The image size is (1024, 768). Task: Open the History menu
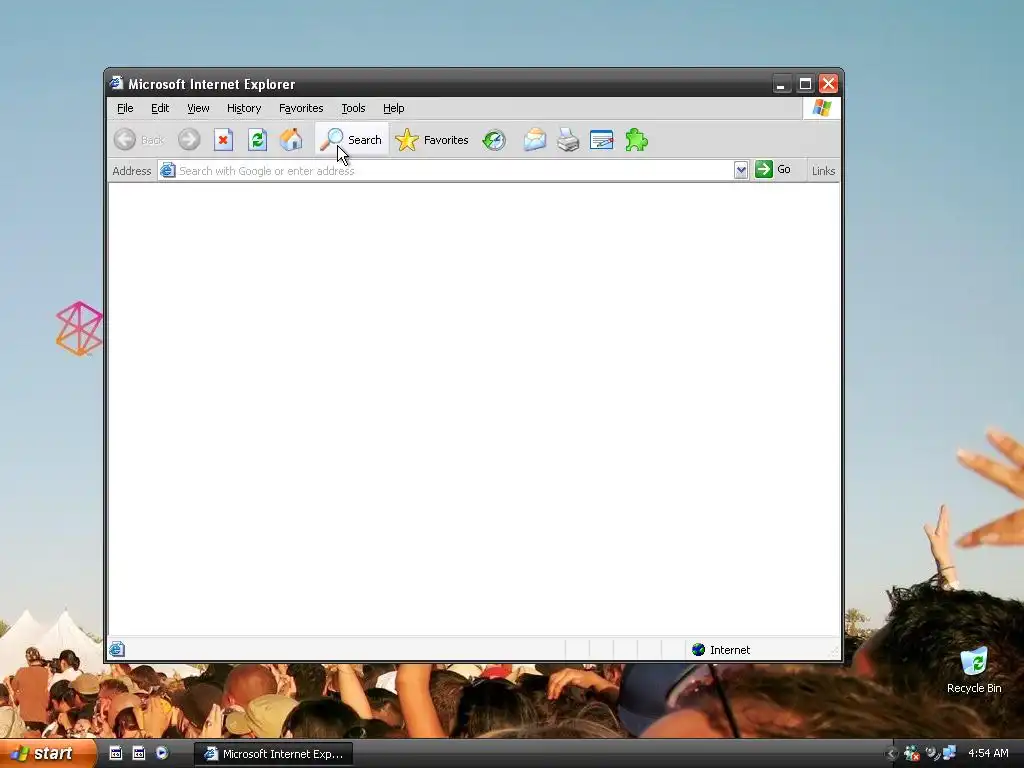pos(244,108)
